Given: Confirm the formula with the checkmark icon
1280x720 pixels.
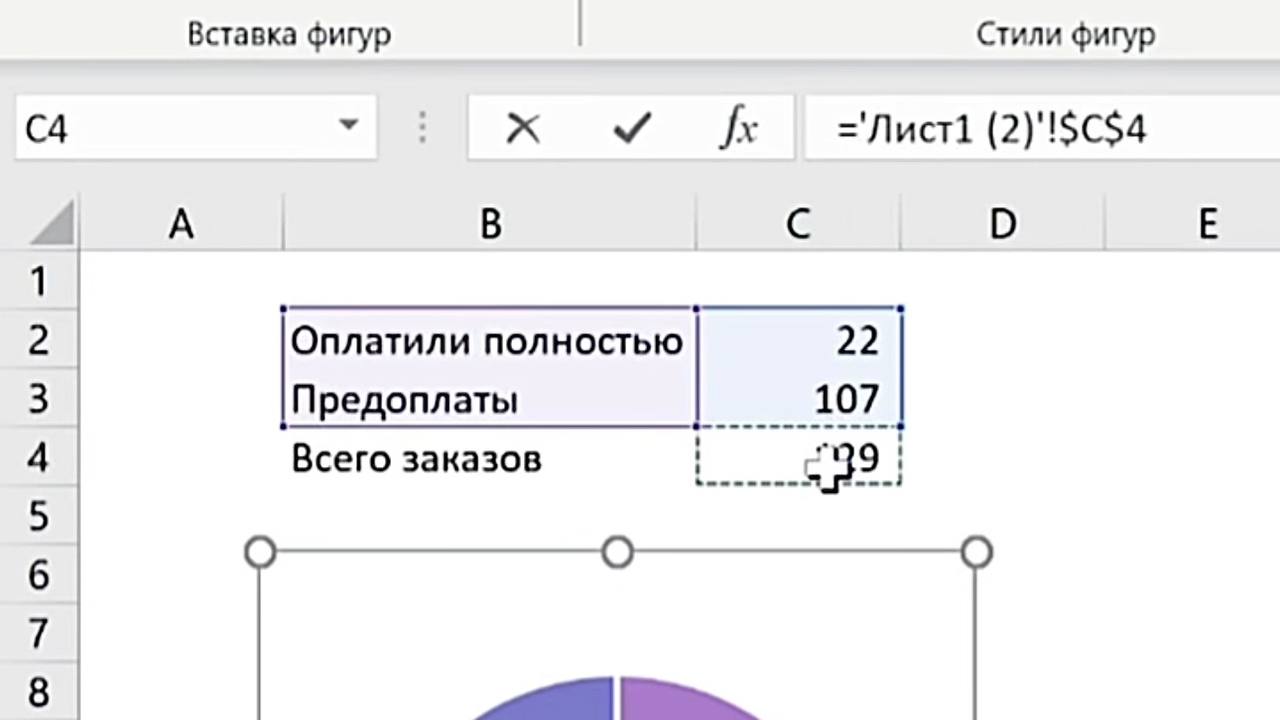Looking at the screenshot, I should pyautogui.click(x=632, y=128).
